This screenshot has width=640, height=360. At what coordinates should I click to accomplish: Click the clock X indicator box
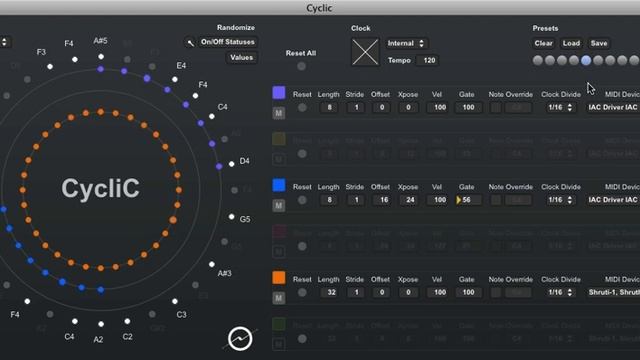tap(365, 52)
